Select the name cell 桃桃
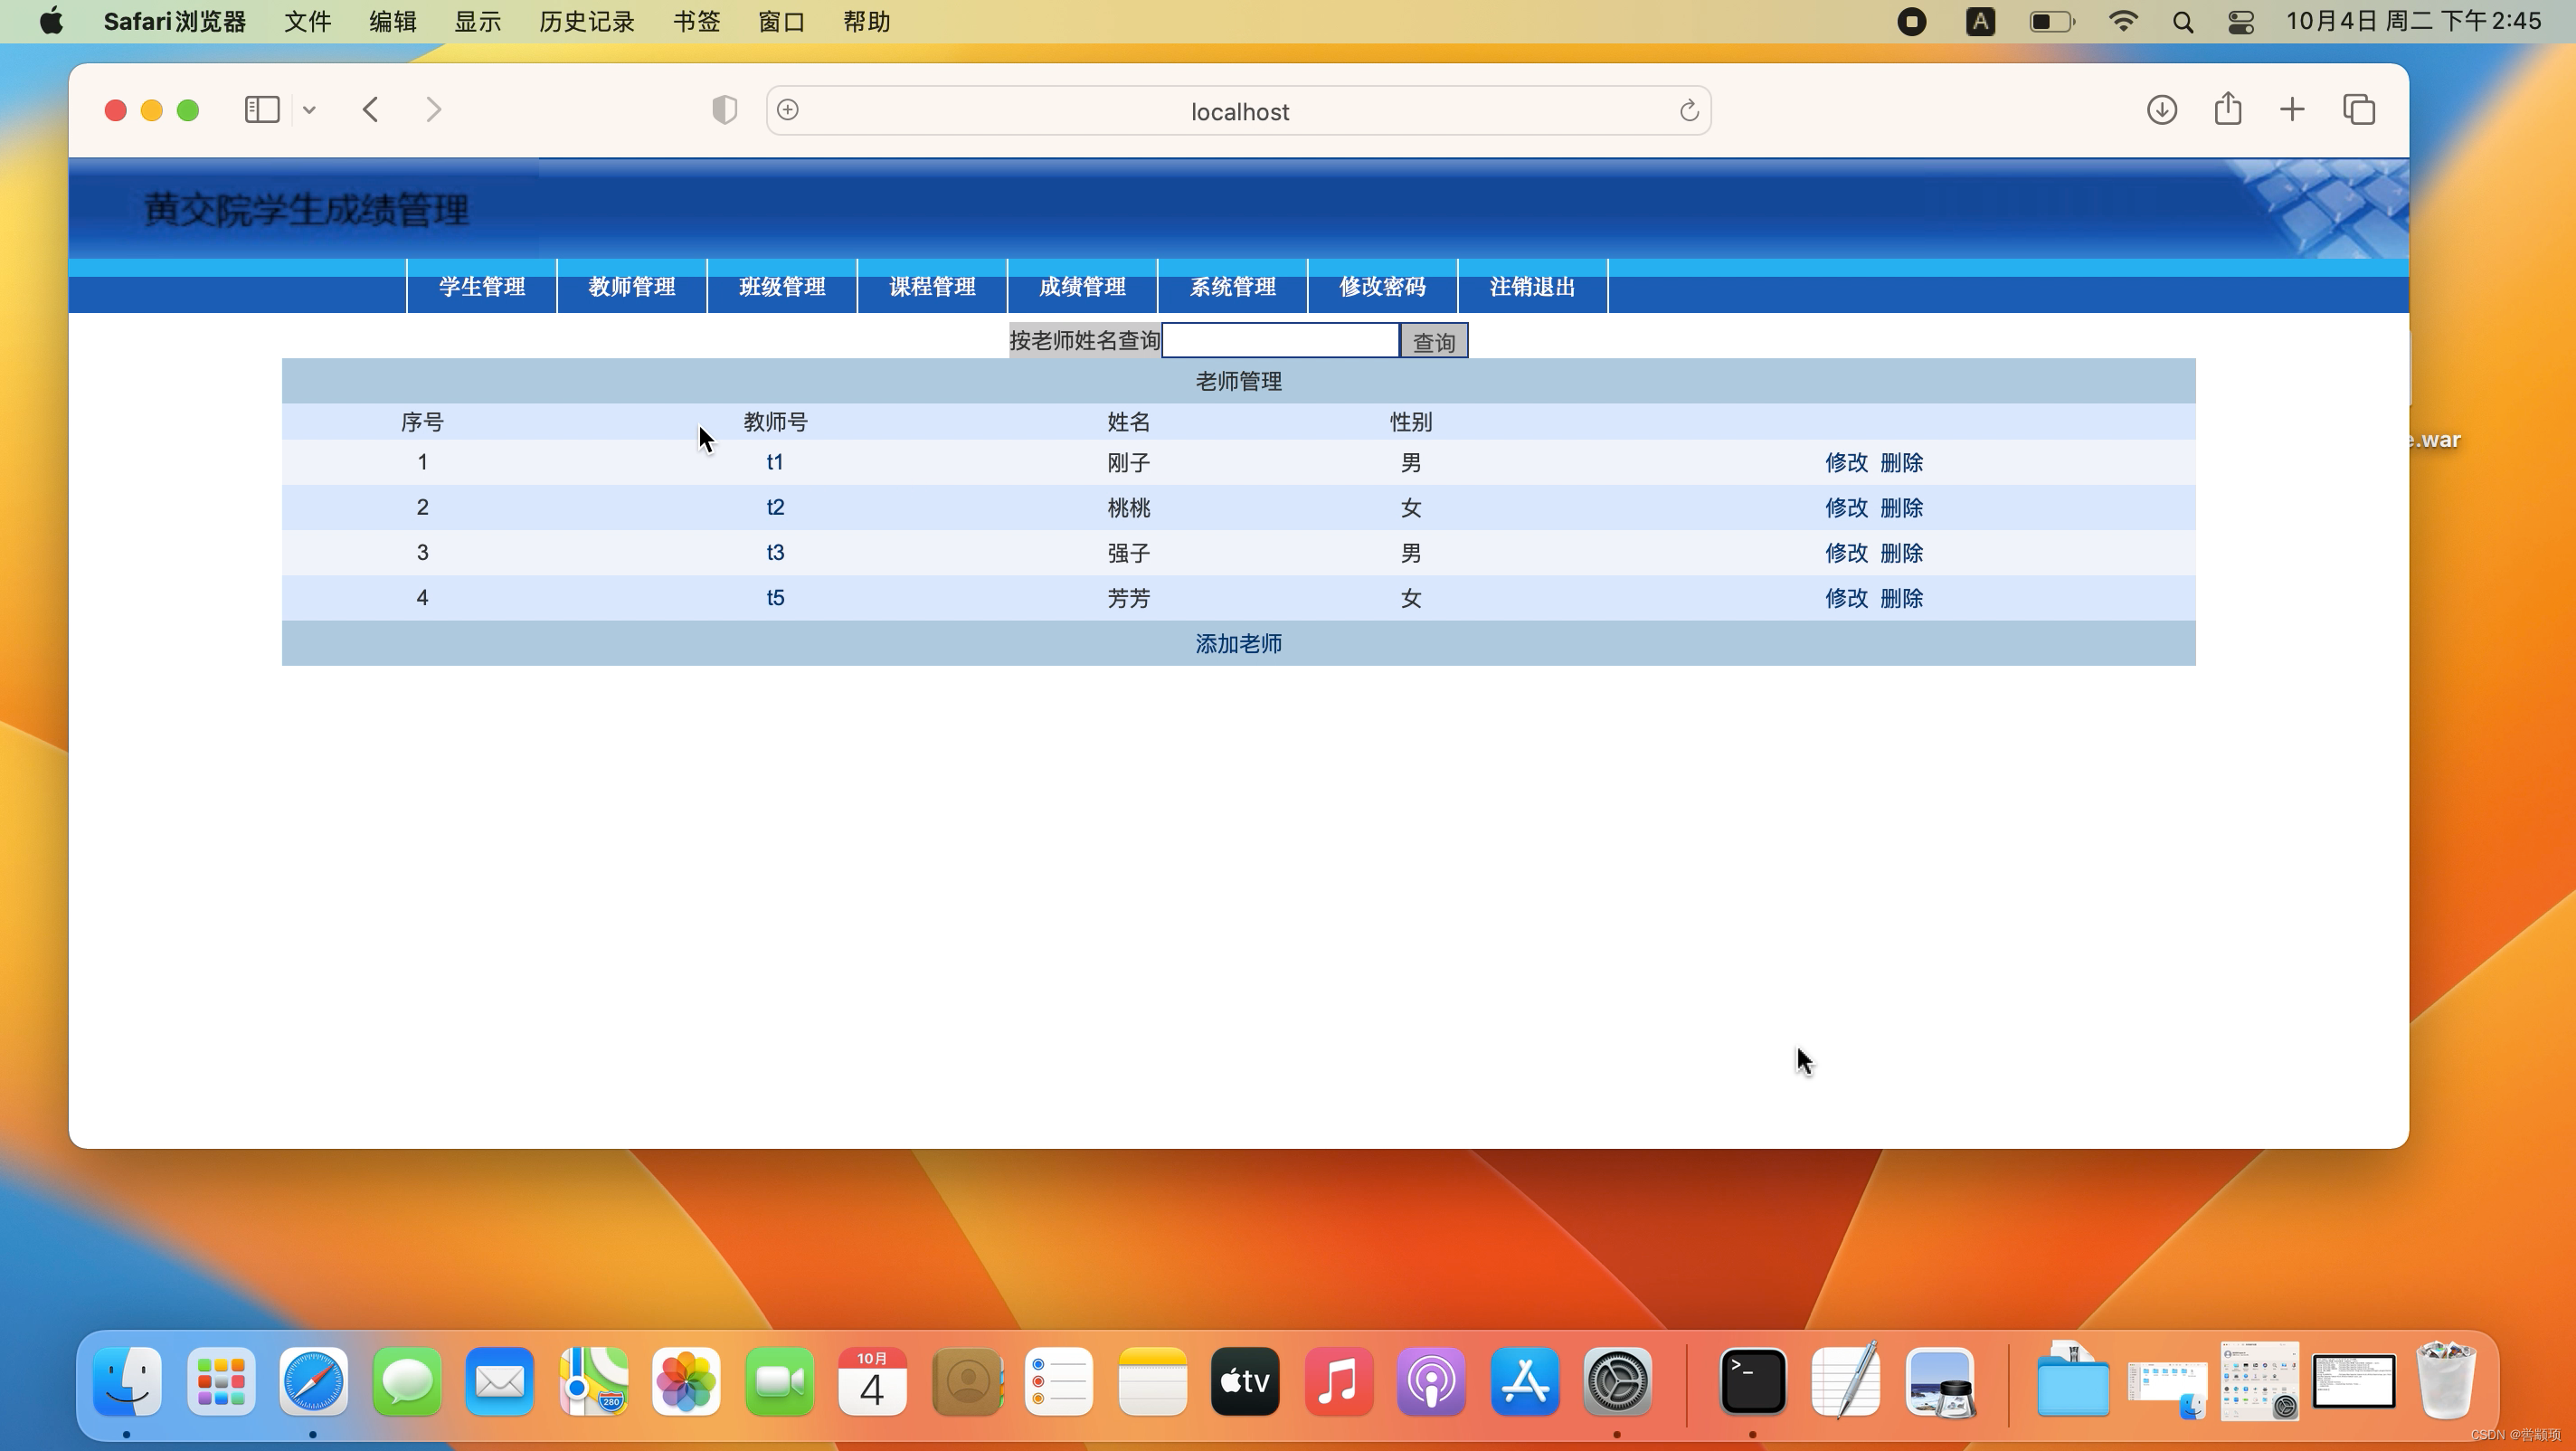Image resolution: width=2576 pixels, height=1451 pixels. [1129, 508]
